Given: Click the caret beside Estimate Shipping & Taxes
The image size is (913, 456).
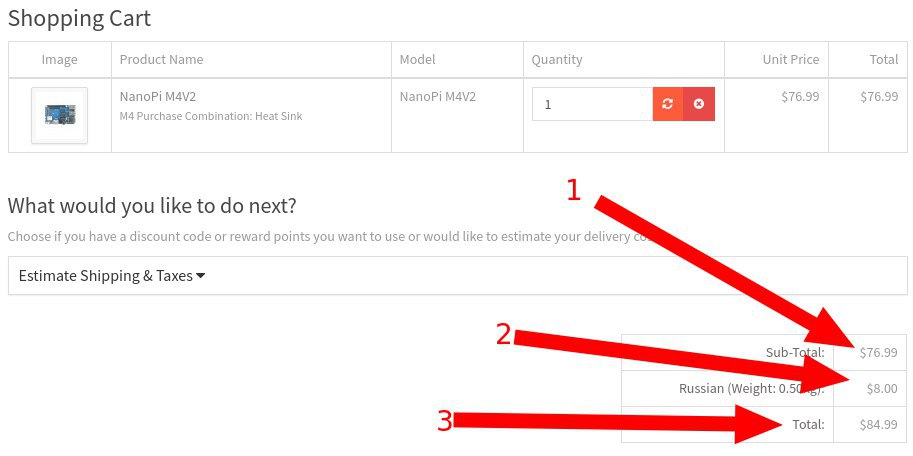Looking at the screenshot, I should 201,276.
